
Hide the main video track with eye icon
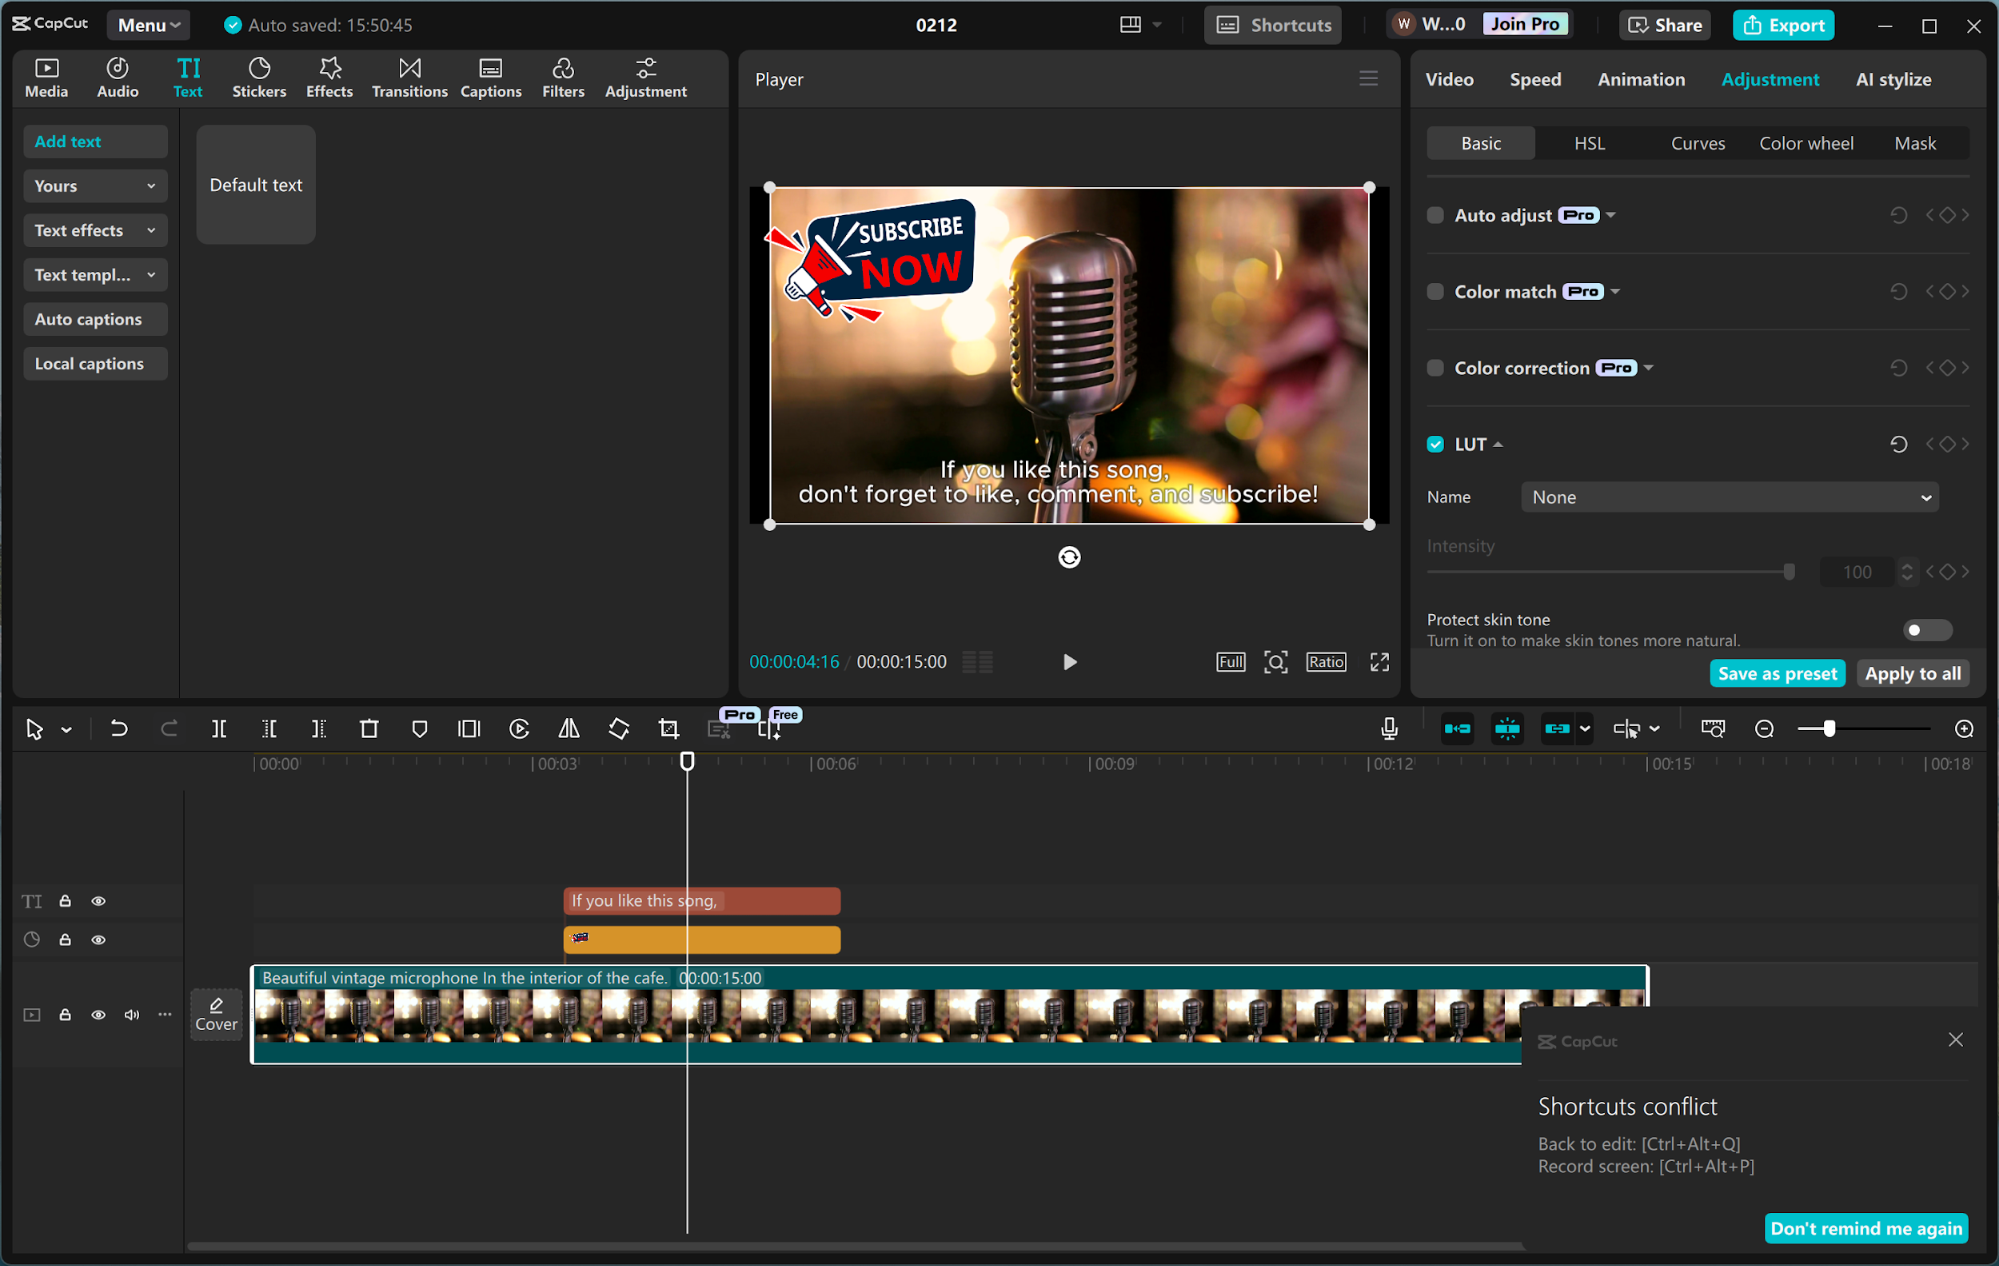point(98,1015)
